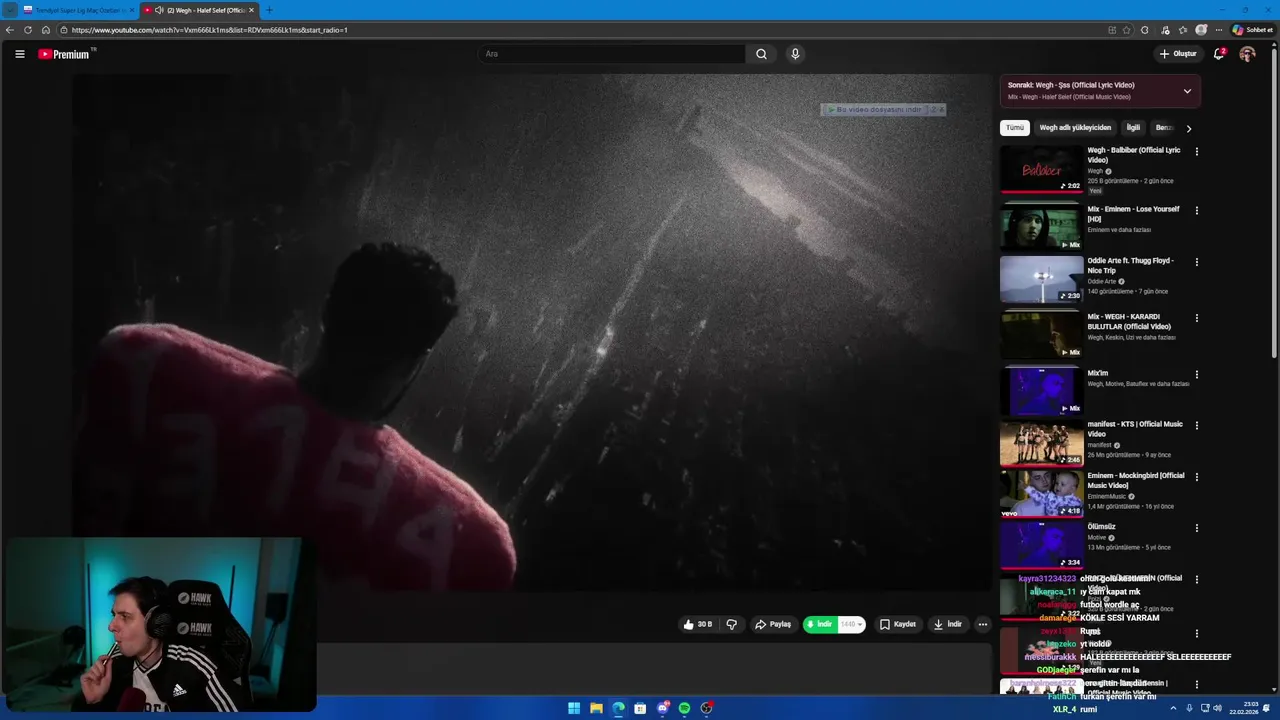Open Microsoft Store from taskbar

click(640, 708)
